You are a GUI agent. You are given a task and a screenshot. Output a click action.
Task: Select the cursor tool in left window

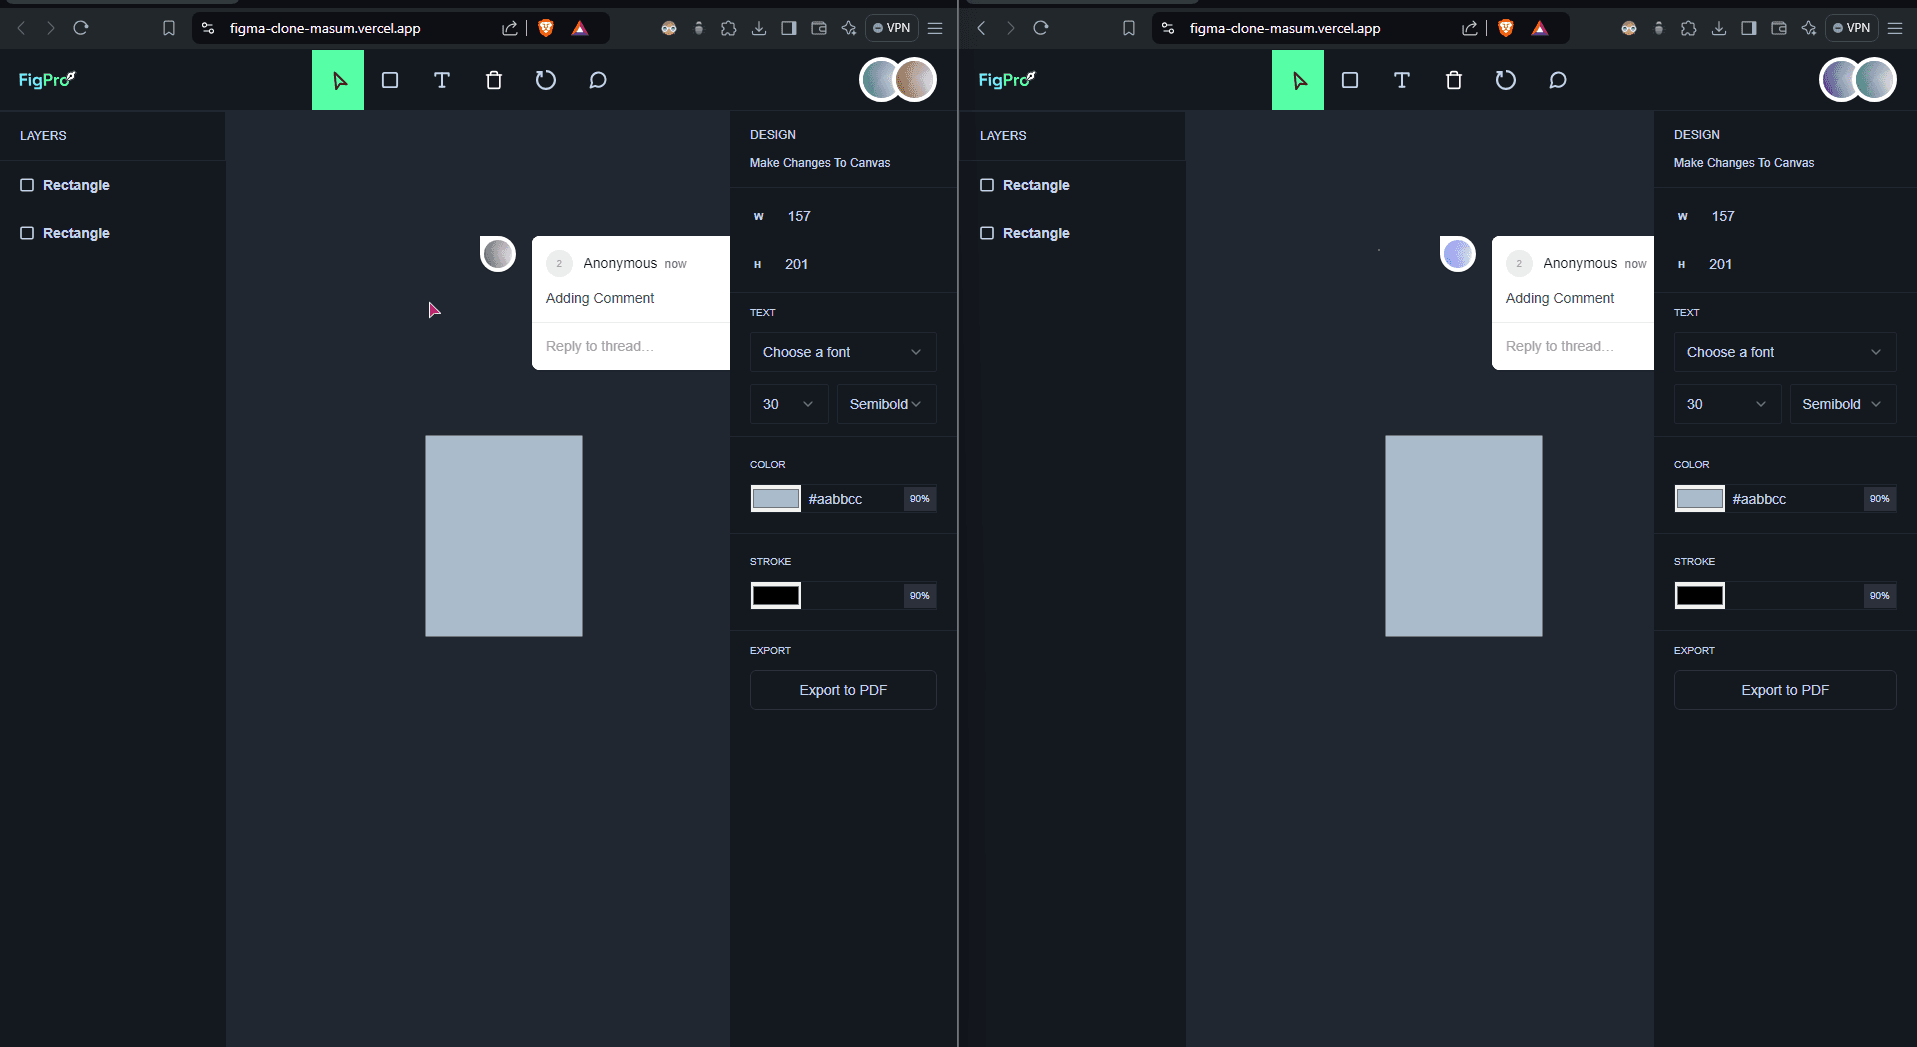338,80
